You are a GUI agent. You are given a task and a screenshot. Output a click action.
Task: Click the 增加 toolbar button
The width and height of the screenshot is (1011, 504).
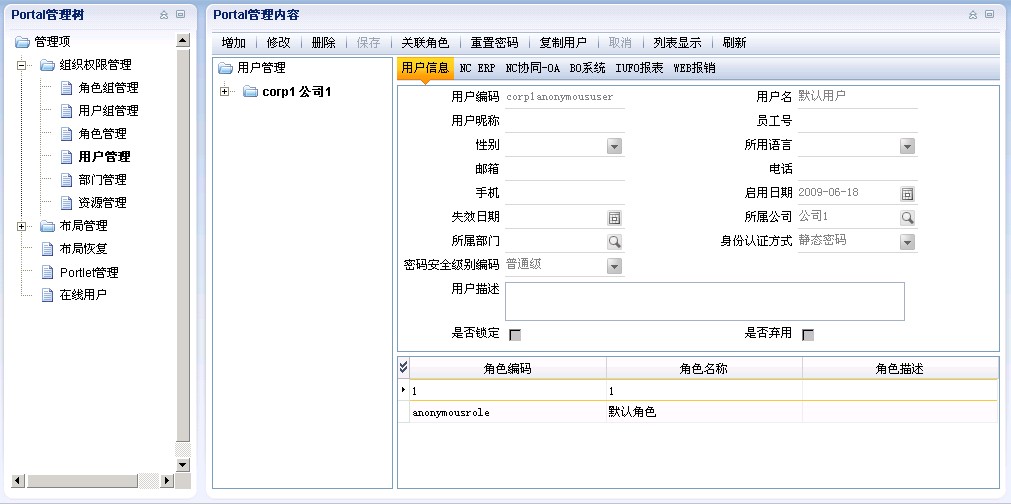233,43
